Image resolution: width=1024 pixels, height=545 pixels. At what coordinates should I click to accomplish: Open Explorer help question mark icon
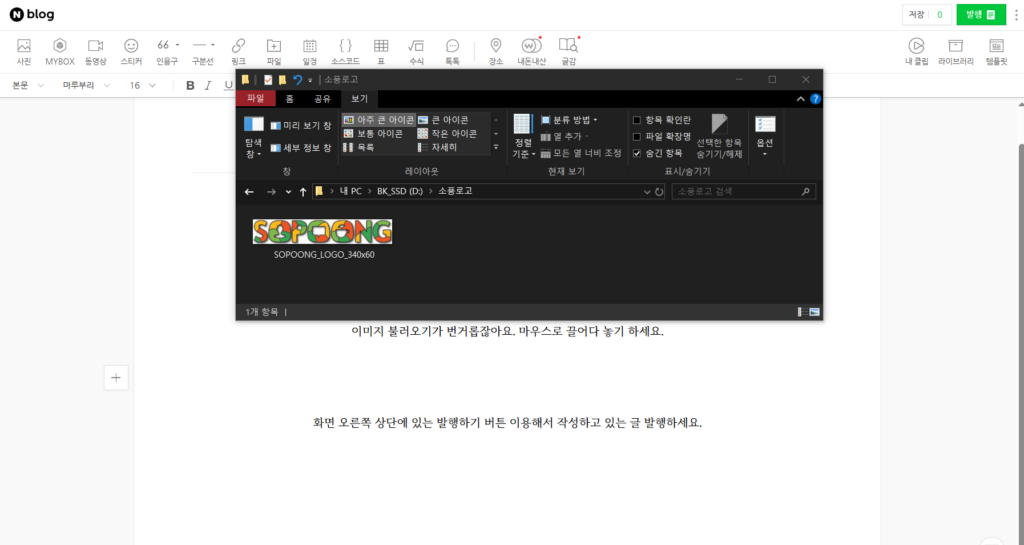(x=815, y=99)
